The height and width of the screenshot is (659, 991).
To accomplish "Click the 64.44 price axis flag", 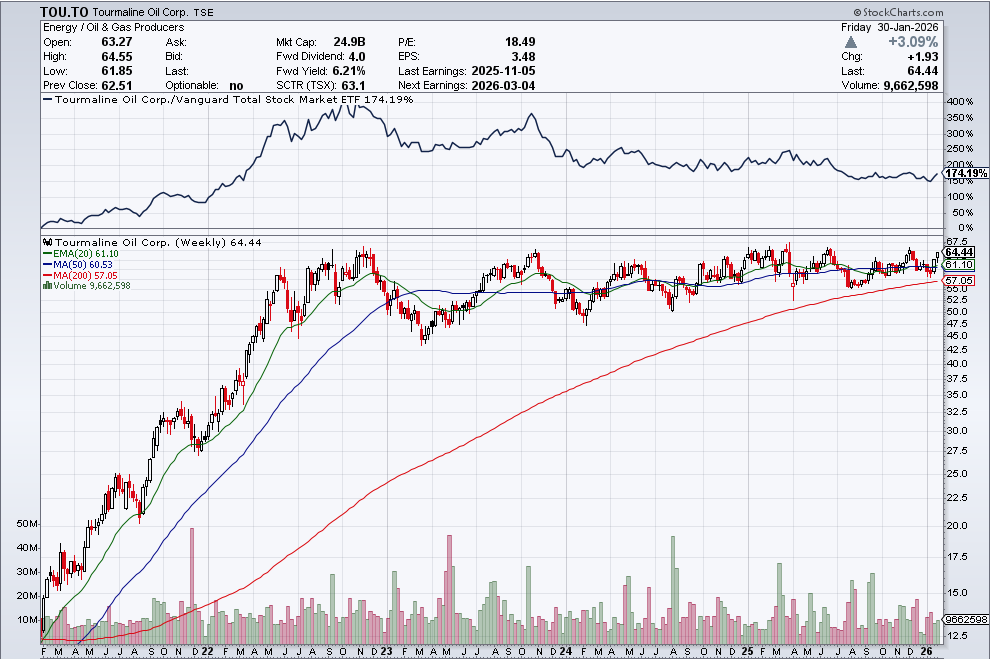I will pos(959,252).
